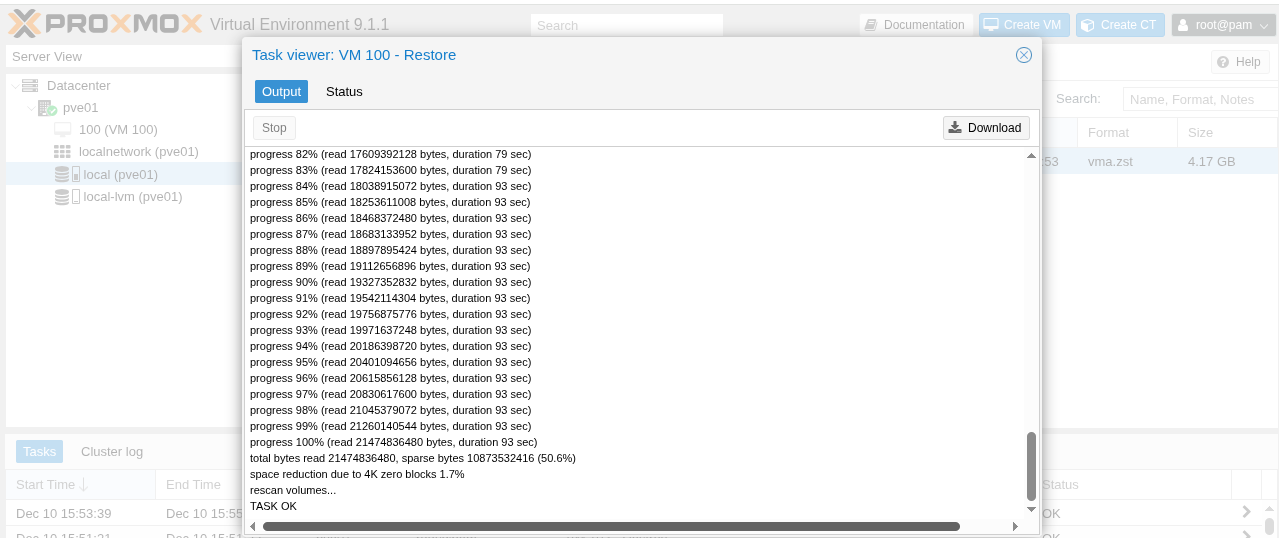Select local (pve01) storage
Screen dimensions: 1279x538
click(121, 174)
